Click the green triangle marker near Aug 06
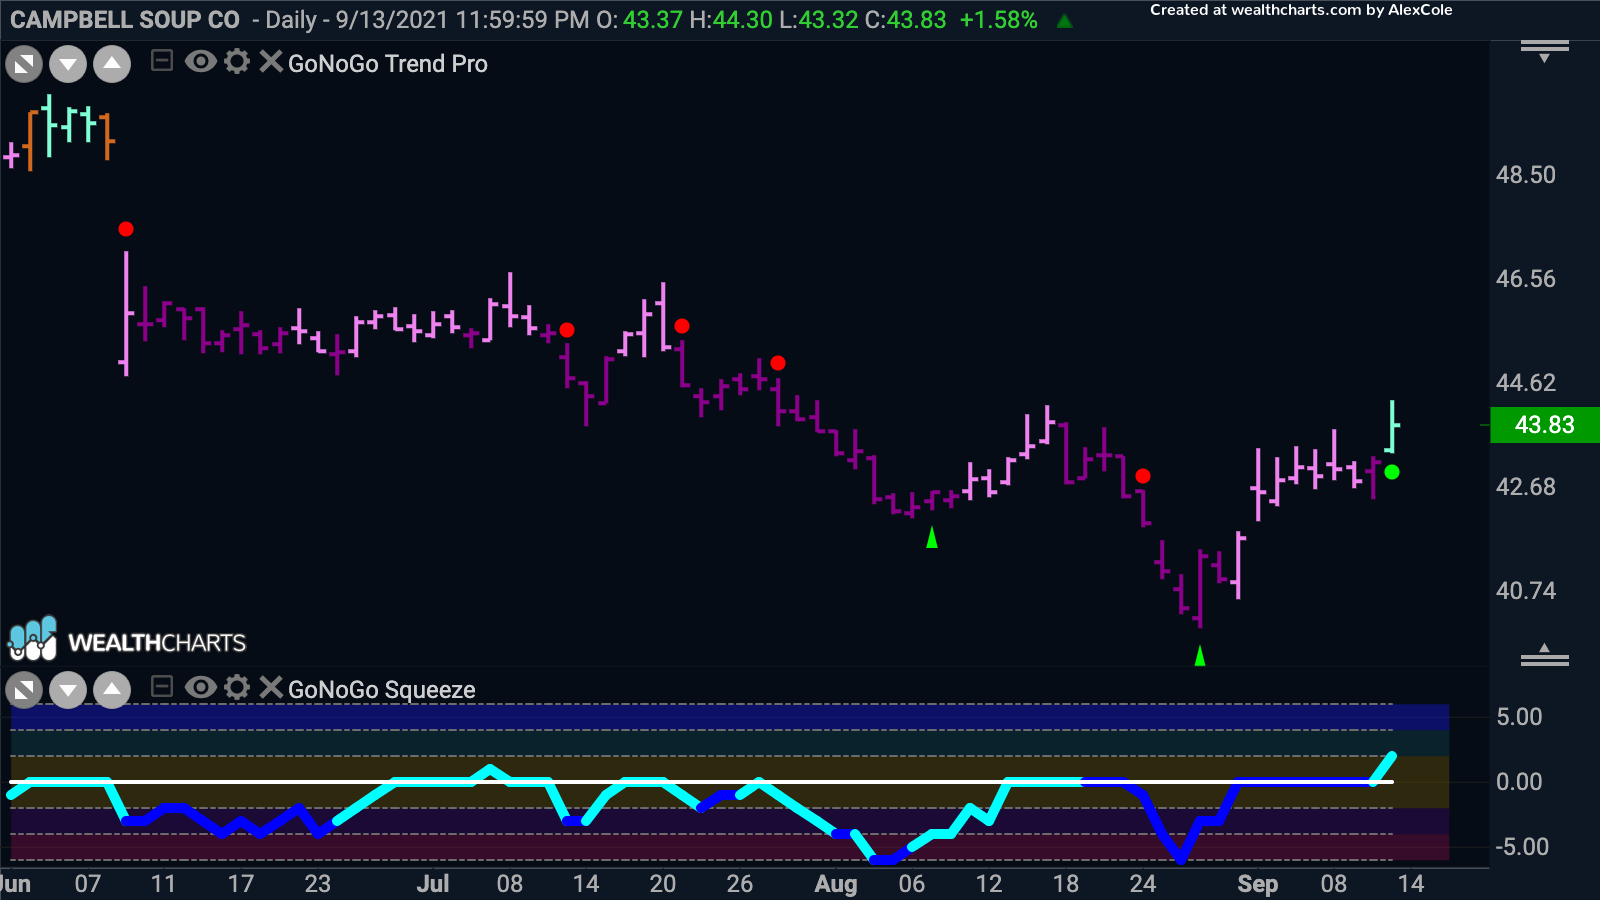The width and height of the screenshot is (1600, 900). [x=932, y=538]
